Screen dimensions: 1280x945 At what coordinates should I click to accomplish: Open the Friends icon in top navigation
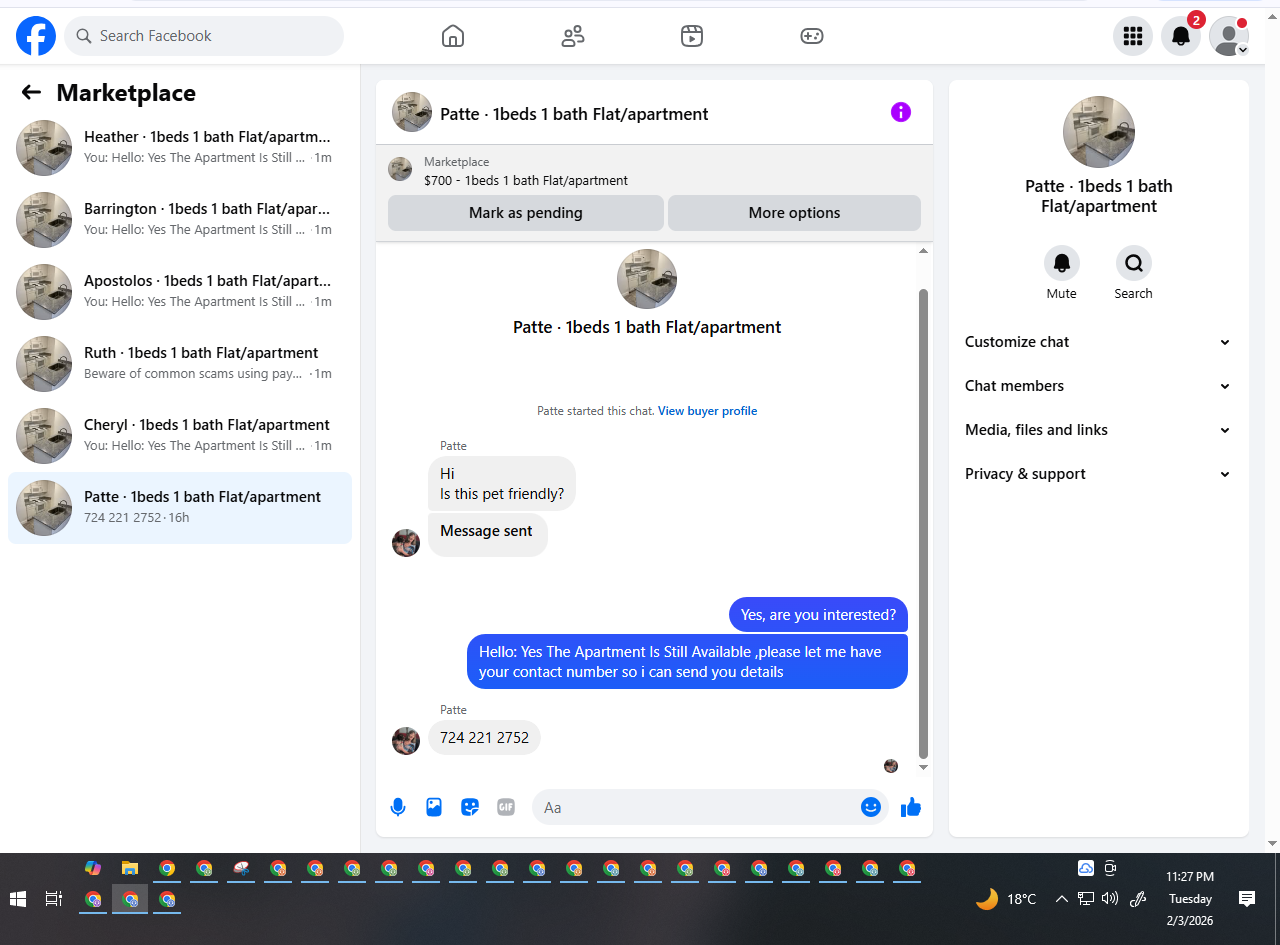pos(573,36)
